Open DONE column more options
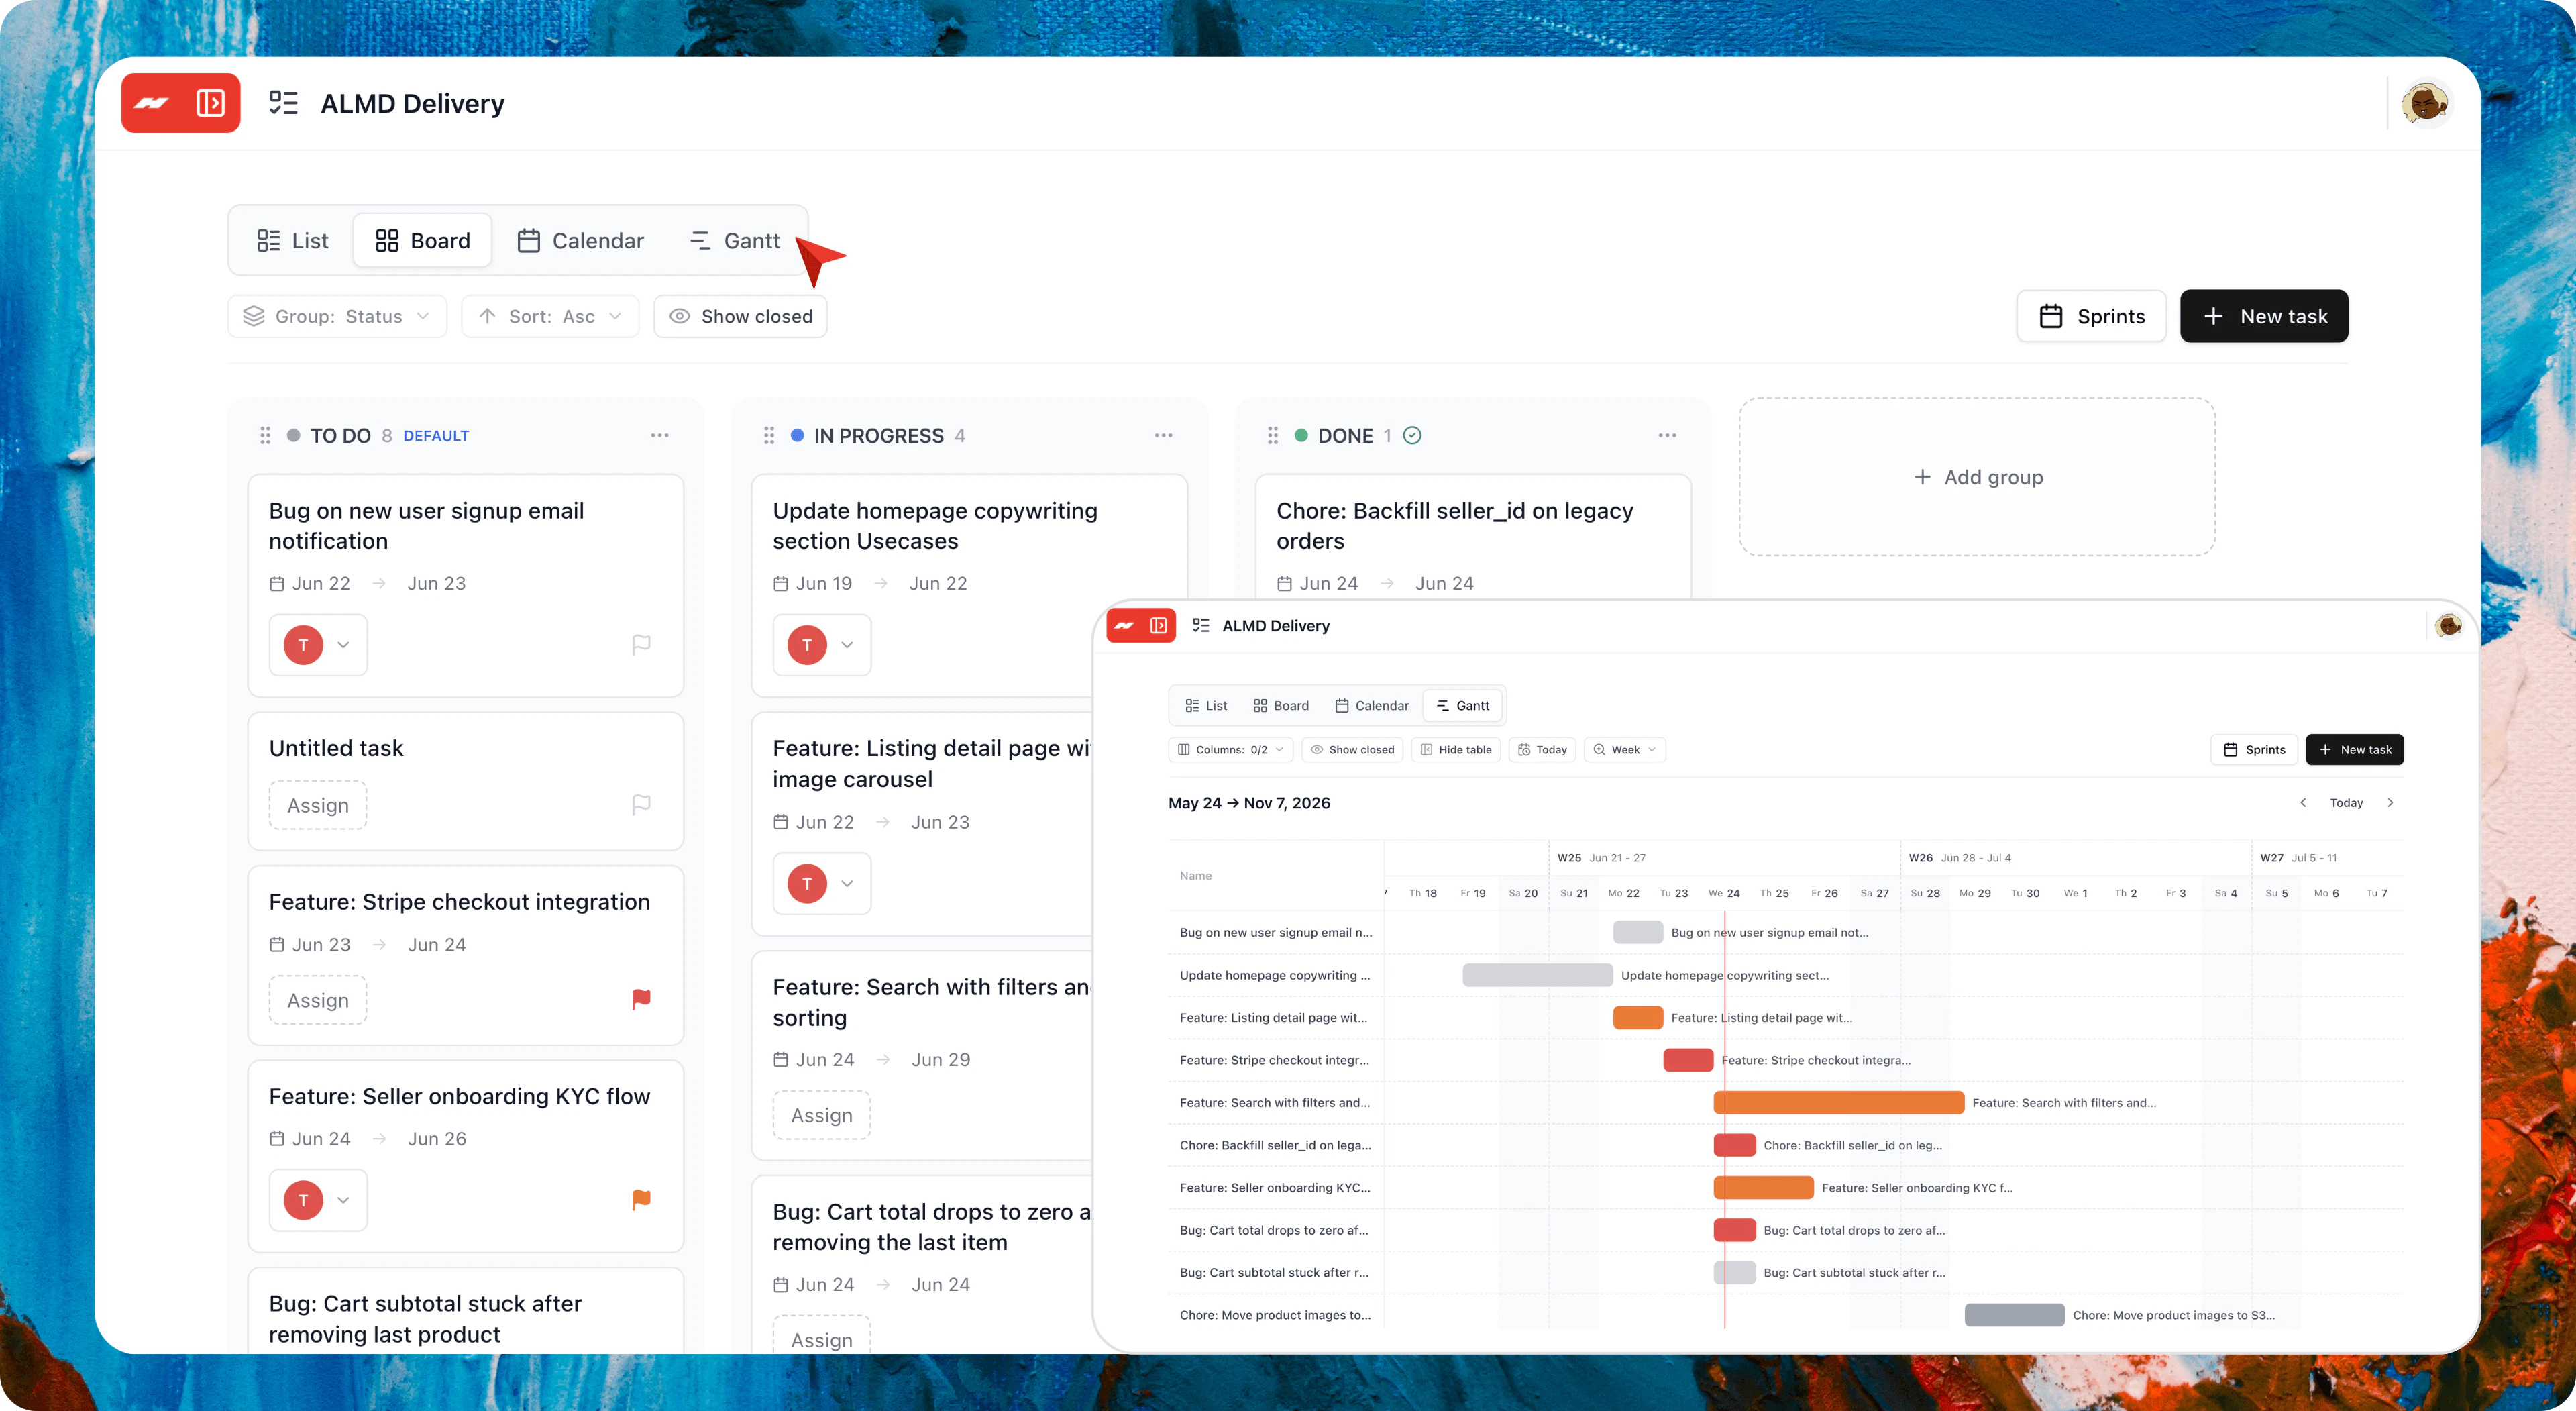 [x=1668, y=436]
